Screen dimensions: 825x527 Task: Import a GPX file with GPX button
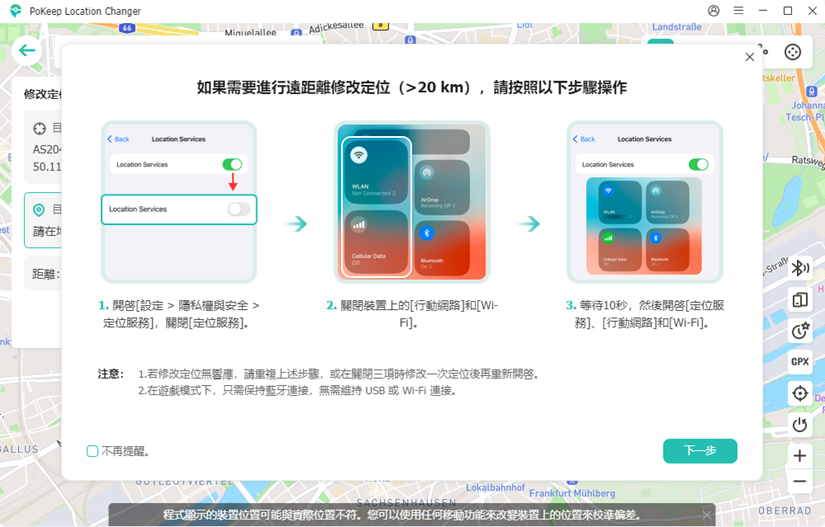(800, 362)
